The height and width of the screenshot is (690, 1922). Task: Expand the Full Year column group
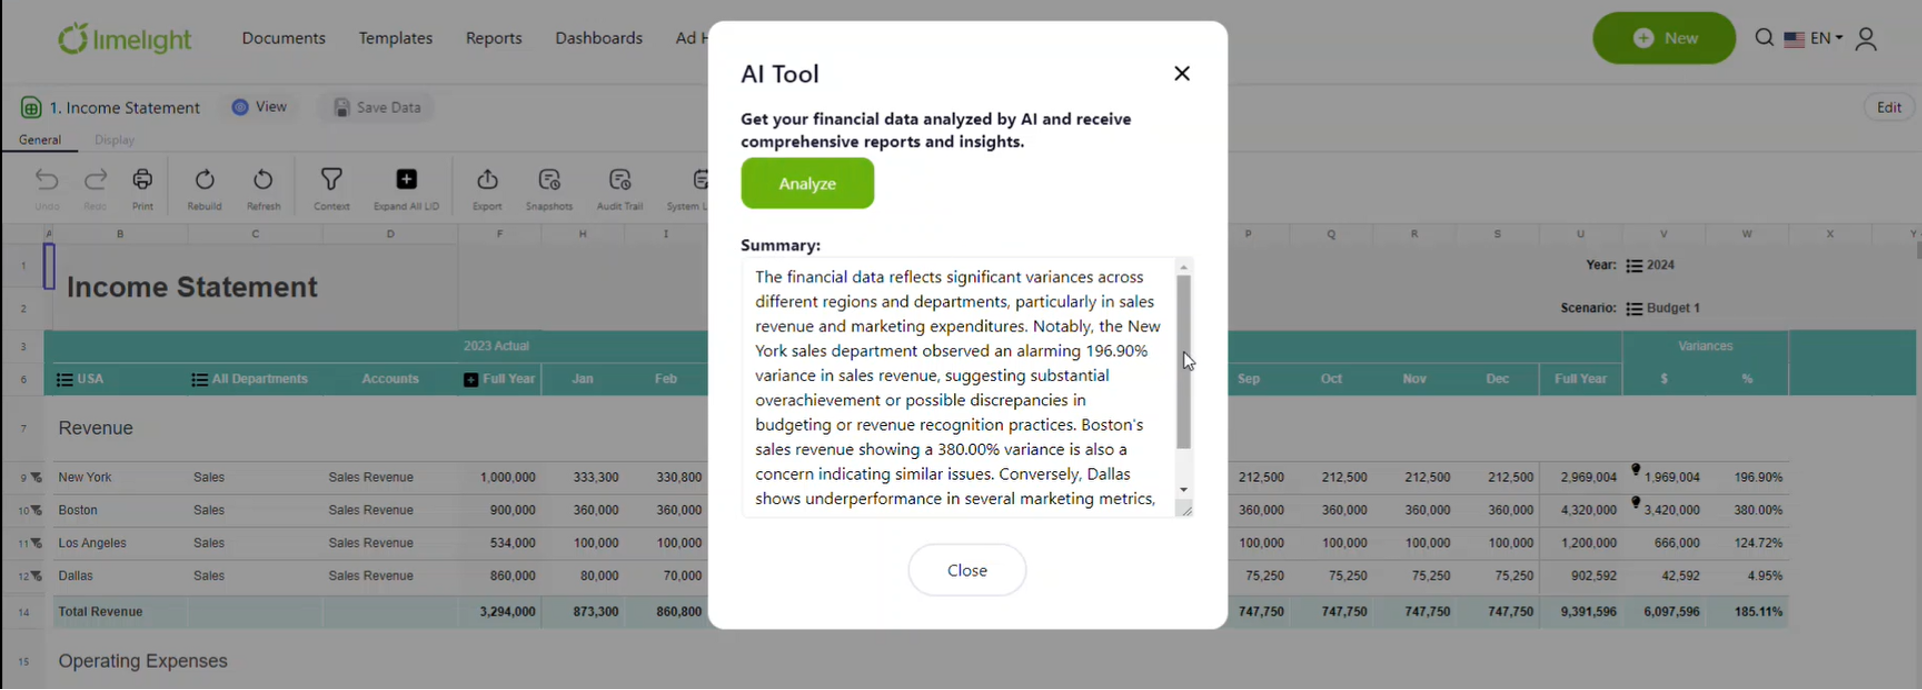click(471, 380)
